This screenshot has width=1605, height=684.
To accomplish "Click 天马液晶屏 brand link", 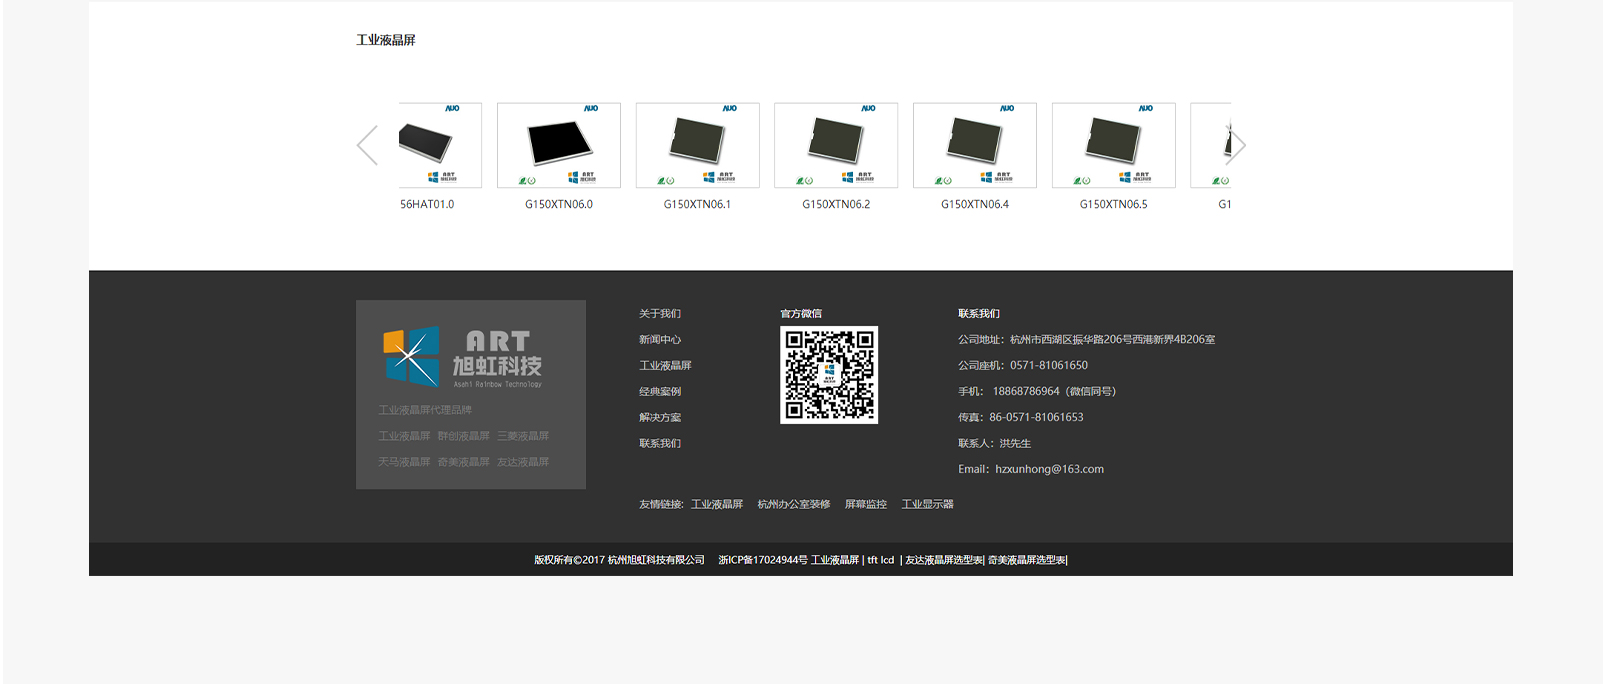I will tap(404, 462).
